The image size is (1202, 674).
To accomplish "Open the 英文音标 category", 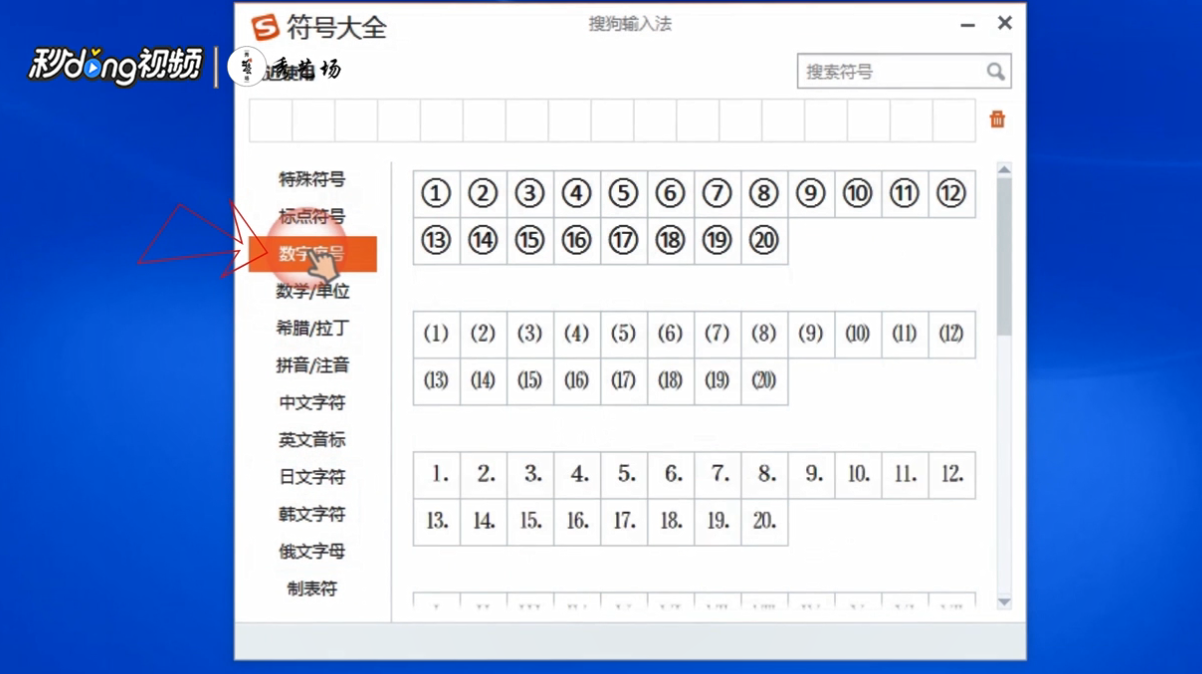I will coord(312,440).
